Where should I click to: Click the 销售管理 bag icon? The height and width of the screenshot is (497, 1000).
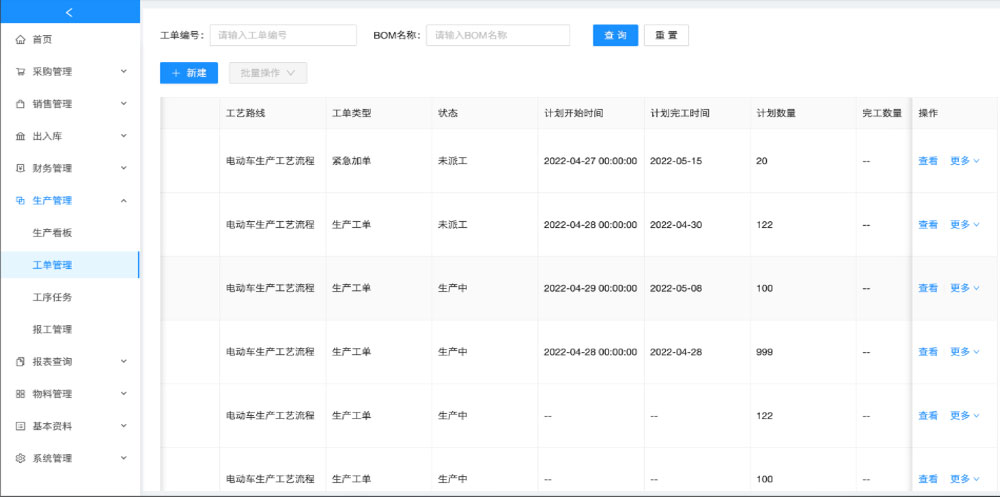(x=20, y=104)
